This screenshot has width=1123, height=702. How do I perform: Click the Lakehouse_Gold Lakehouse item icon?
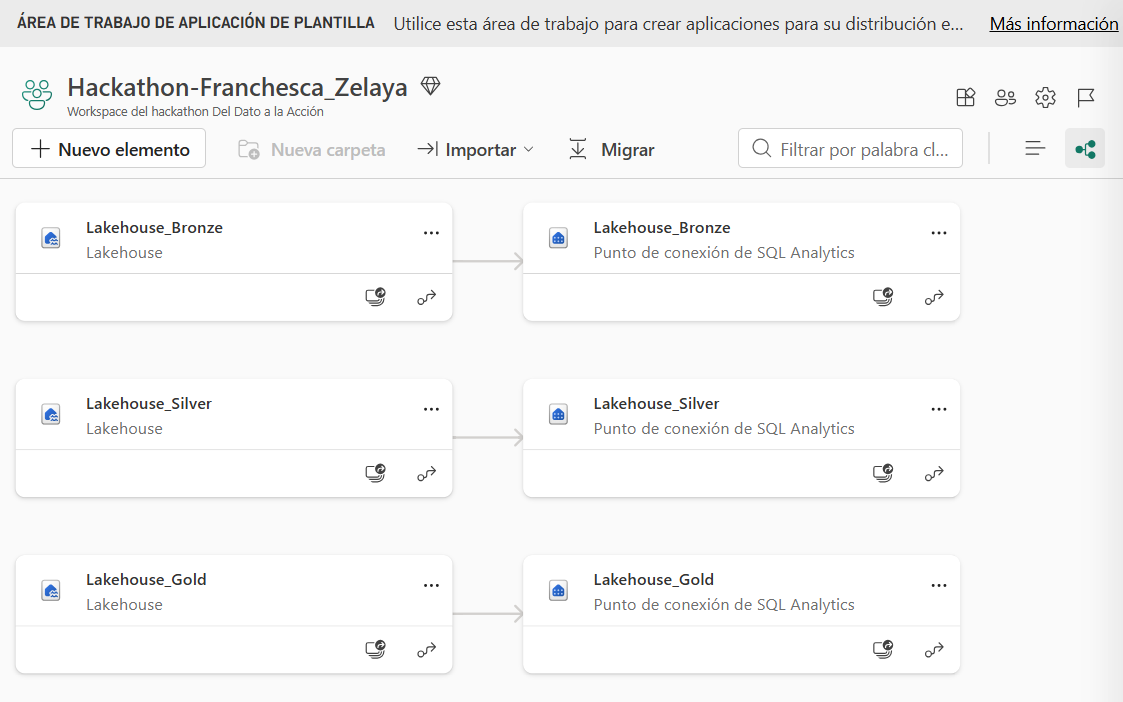(51, 591)
